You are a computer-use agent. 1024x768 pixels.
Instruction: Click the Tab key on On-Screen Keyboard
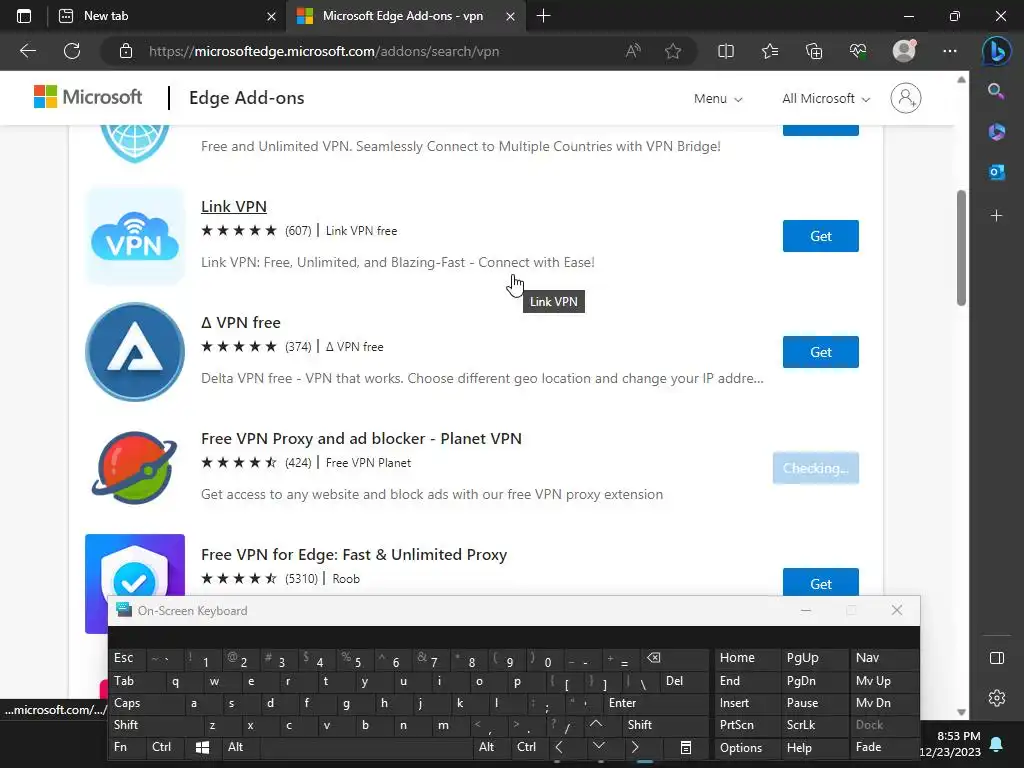point(133,681)
